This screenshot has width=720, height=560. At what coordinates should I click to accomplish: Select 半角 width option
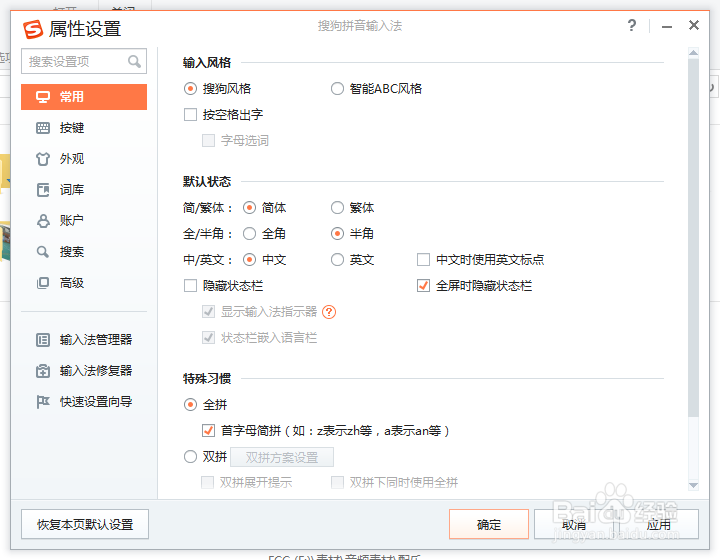337,234
